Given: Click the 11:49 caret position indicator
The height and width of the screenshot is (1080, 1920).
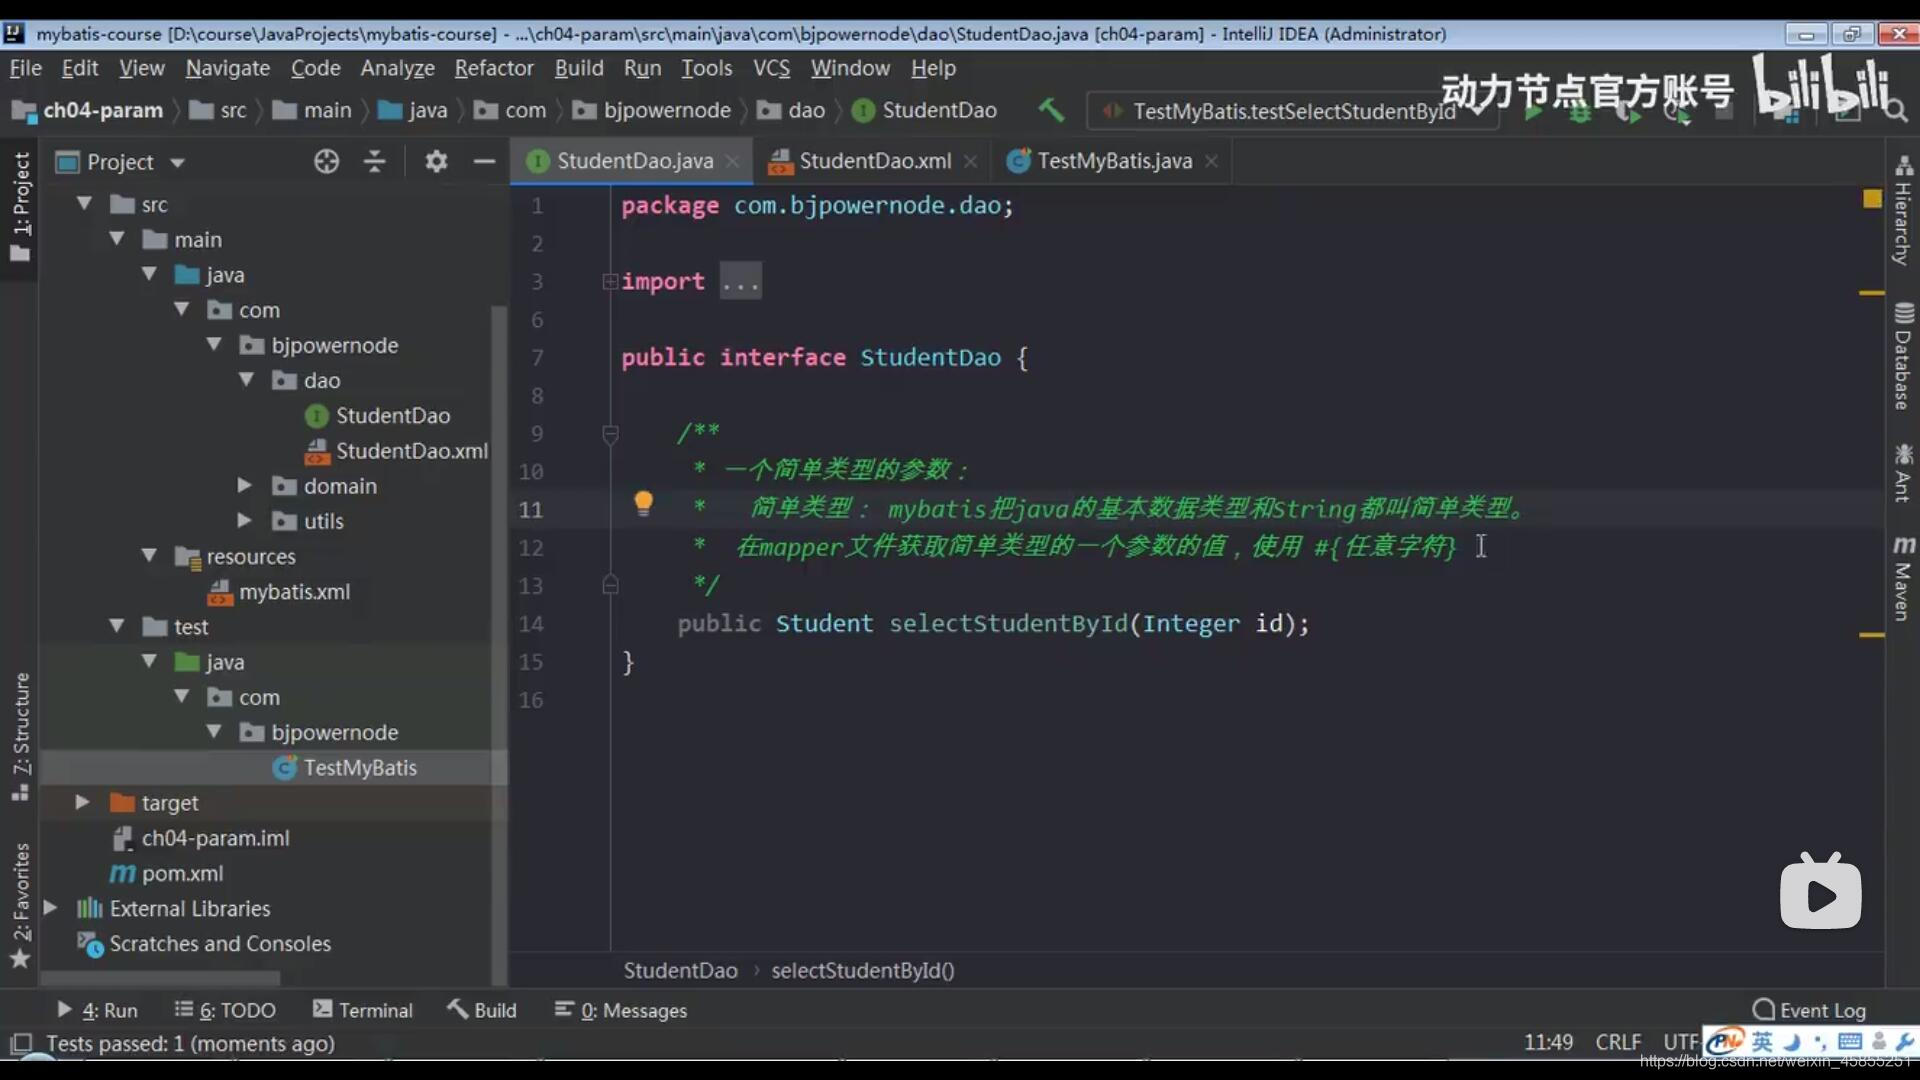Looking at the screenshot, I should click(x=1548, y=1042).
